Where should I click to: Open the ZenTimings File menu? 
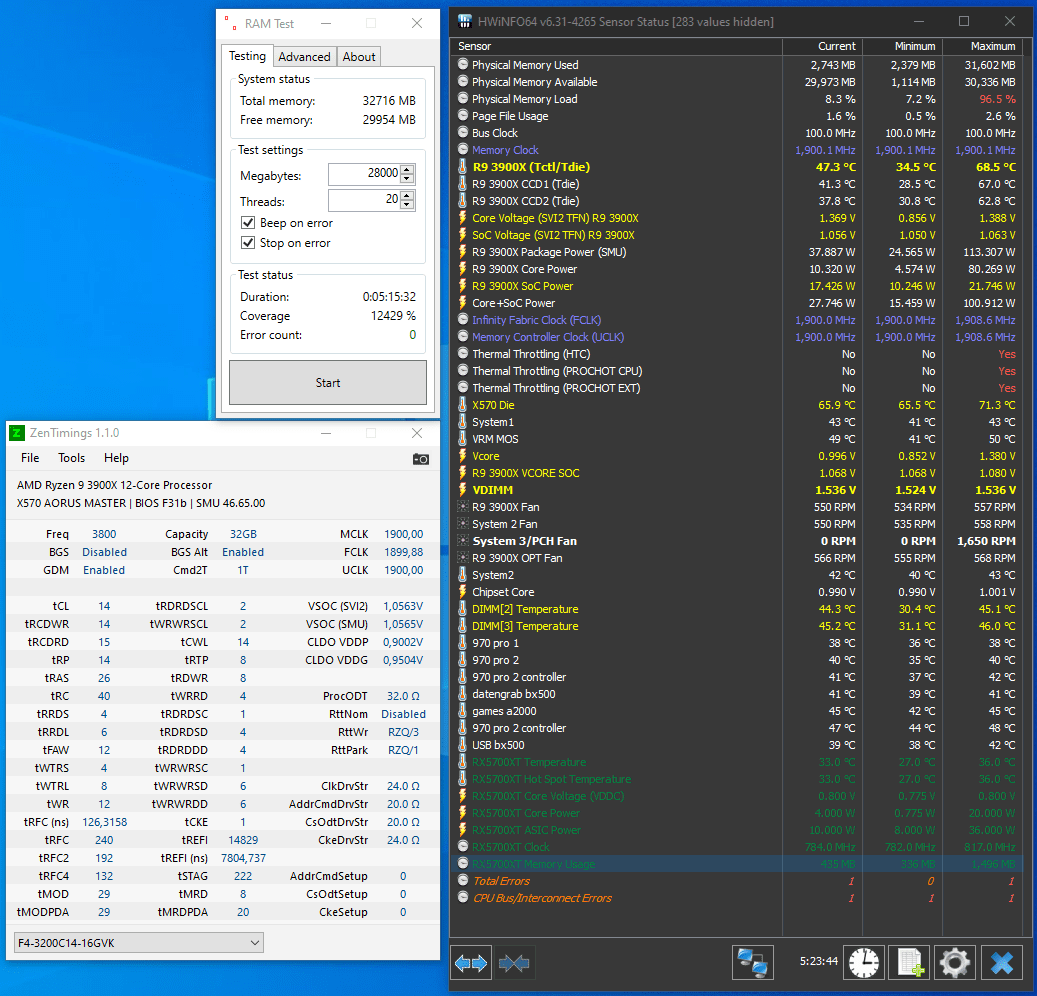[x=30, y=458]
